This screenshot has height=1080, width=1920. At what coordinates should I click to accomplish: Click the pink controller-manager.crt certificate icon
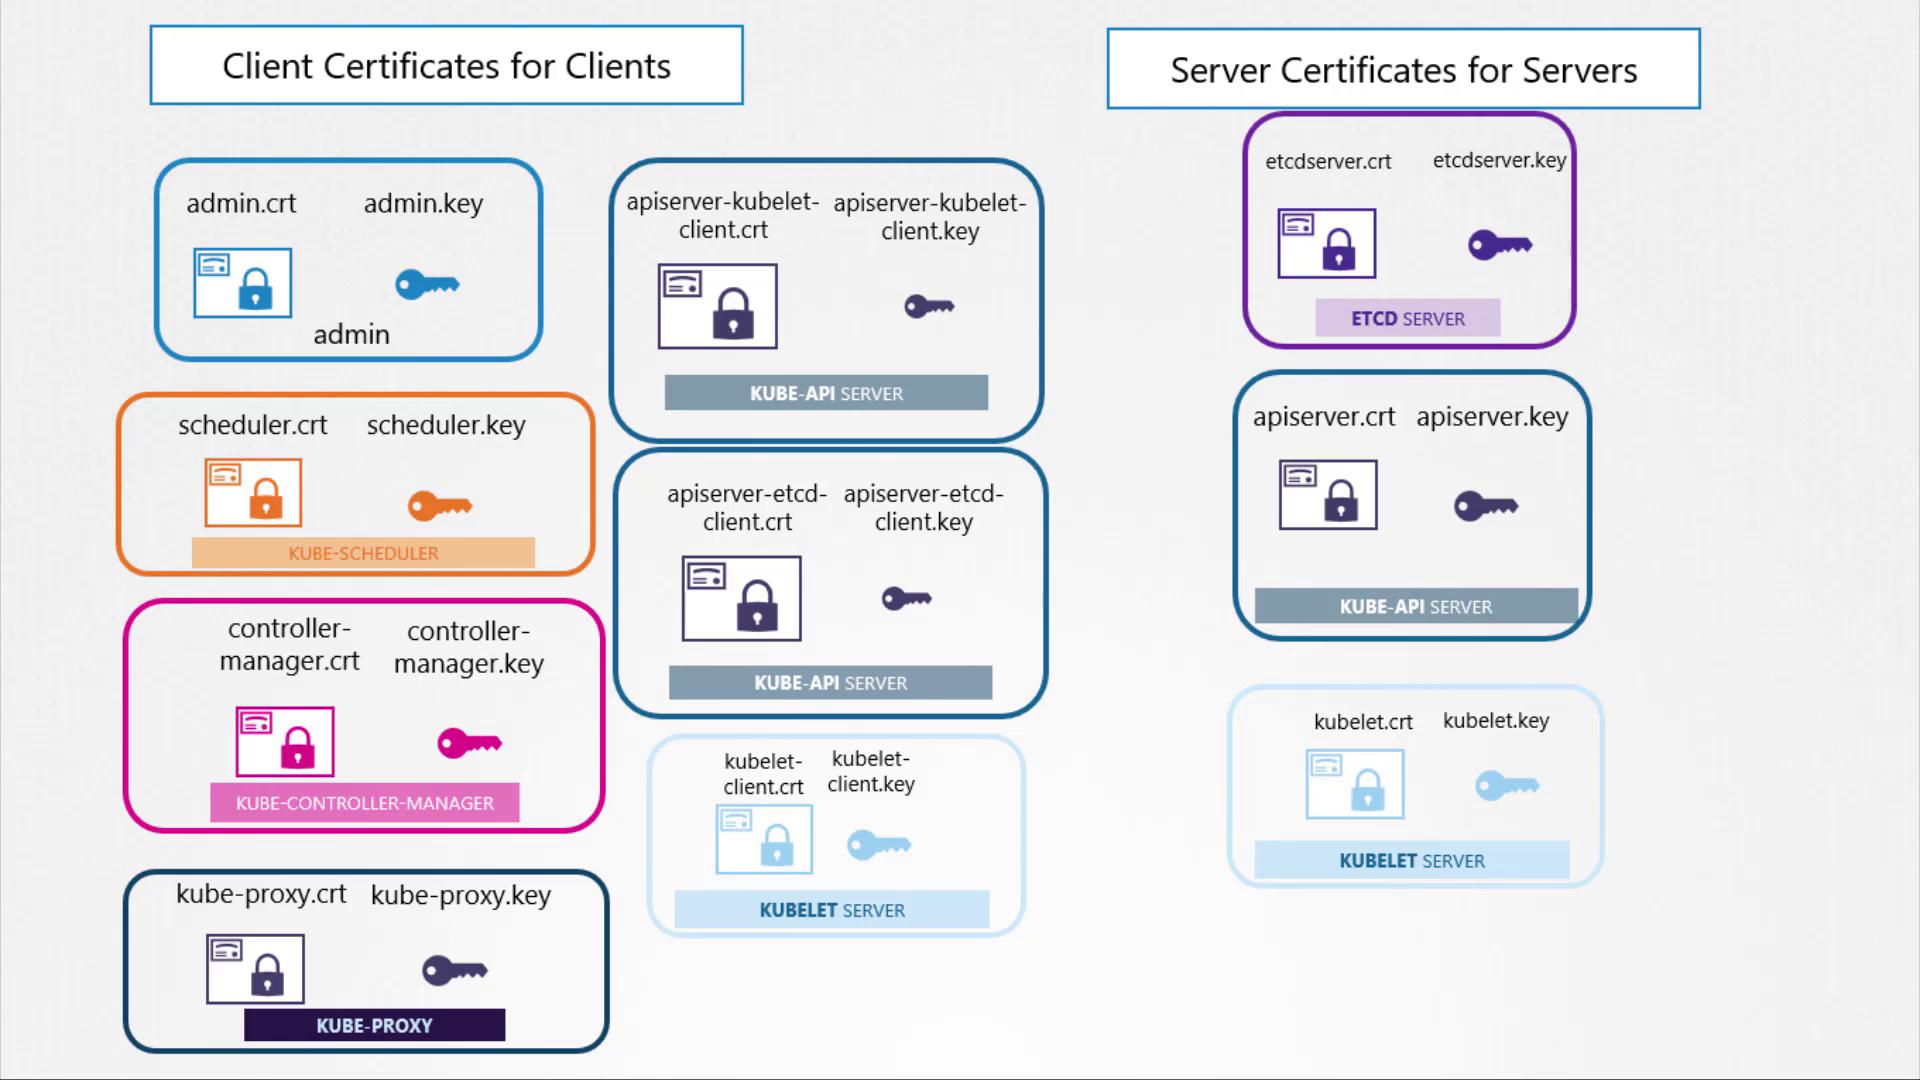pos(285,741)
